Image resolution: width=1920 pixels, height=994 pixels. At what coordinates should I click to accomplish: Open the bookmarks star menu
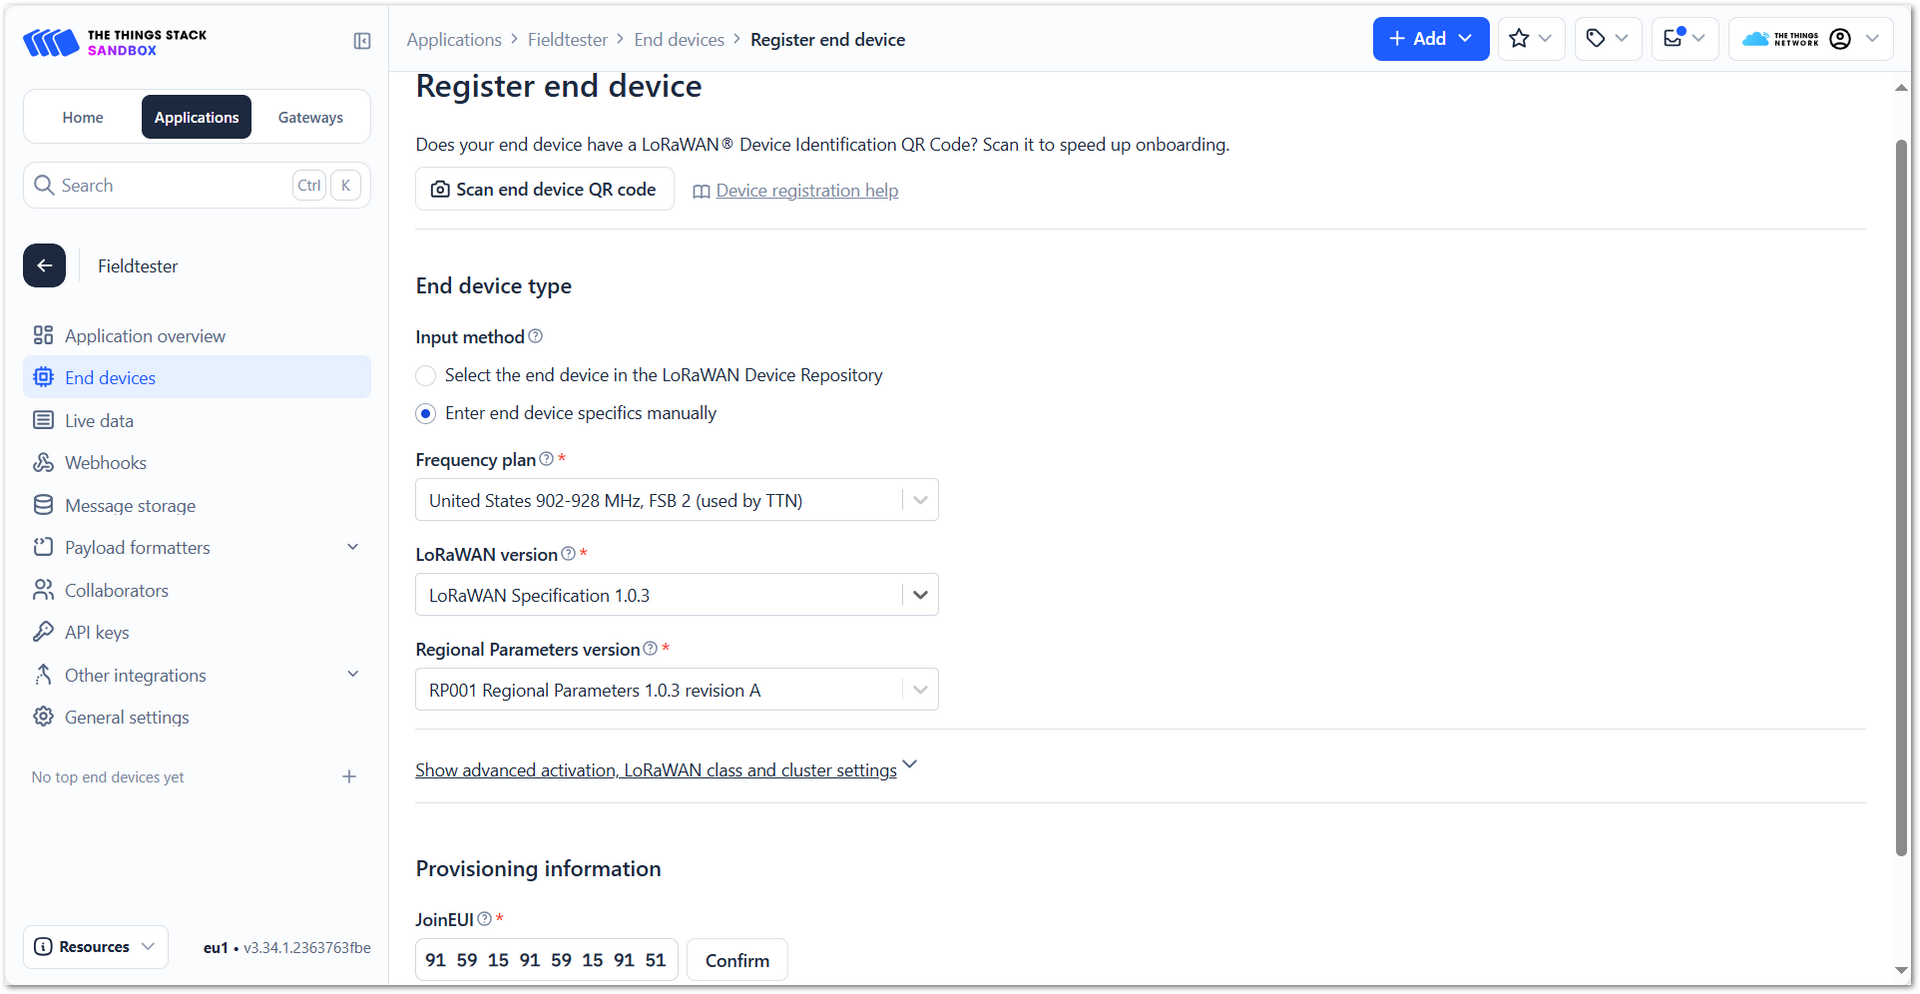pos(1530,39)
